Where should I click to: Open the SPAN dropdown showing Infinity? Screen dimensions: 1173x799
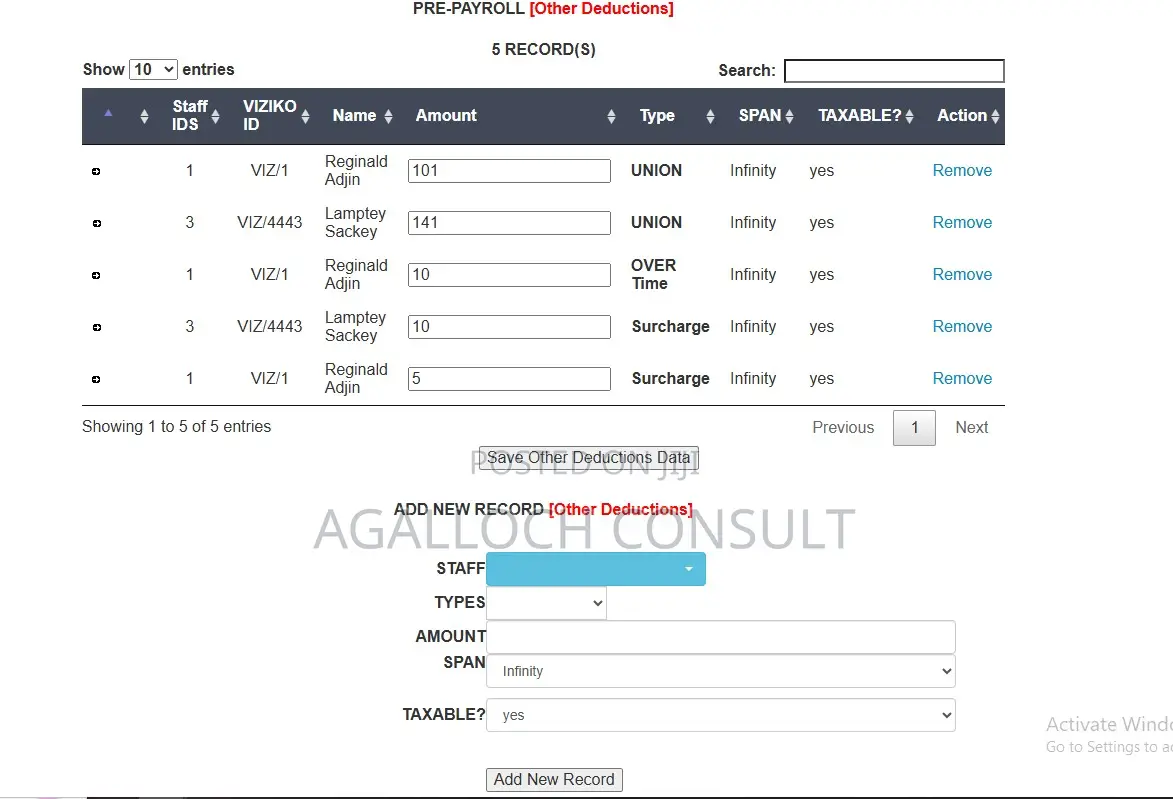pos(720,671)
